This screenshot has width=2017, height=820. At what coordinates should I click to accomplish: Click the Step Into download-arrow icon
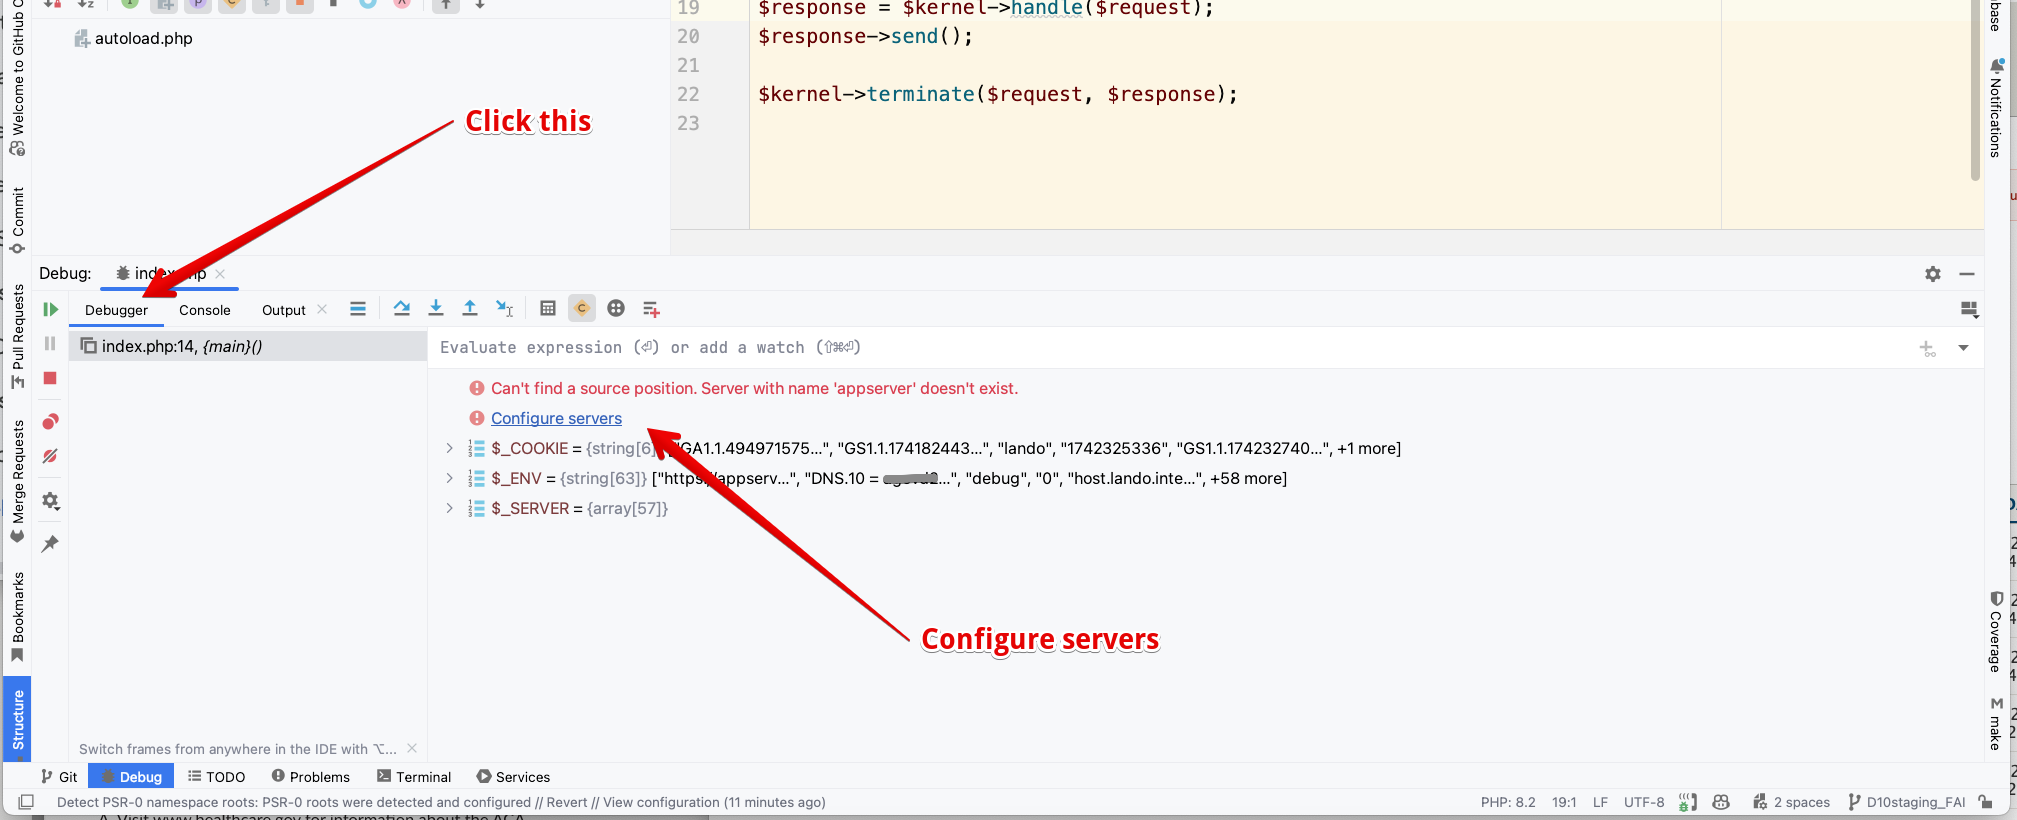click(436, 309)
